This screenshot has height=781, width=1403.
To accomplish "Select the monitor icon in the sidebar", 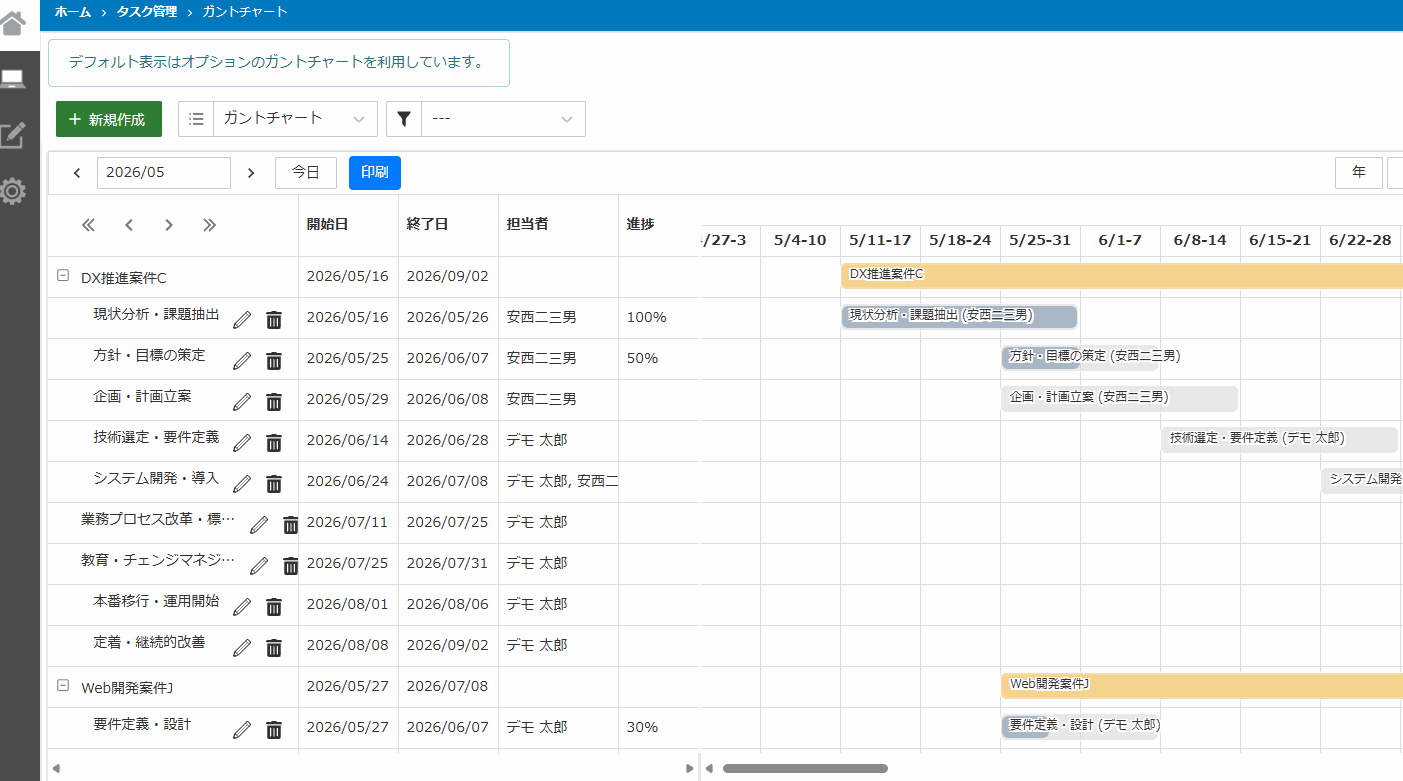I will pyautogui.click(x=12, y=80).
